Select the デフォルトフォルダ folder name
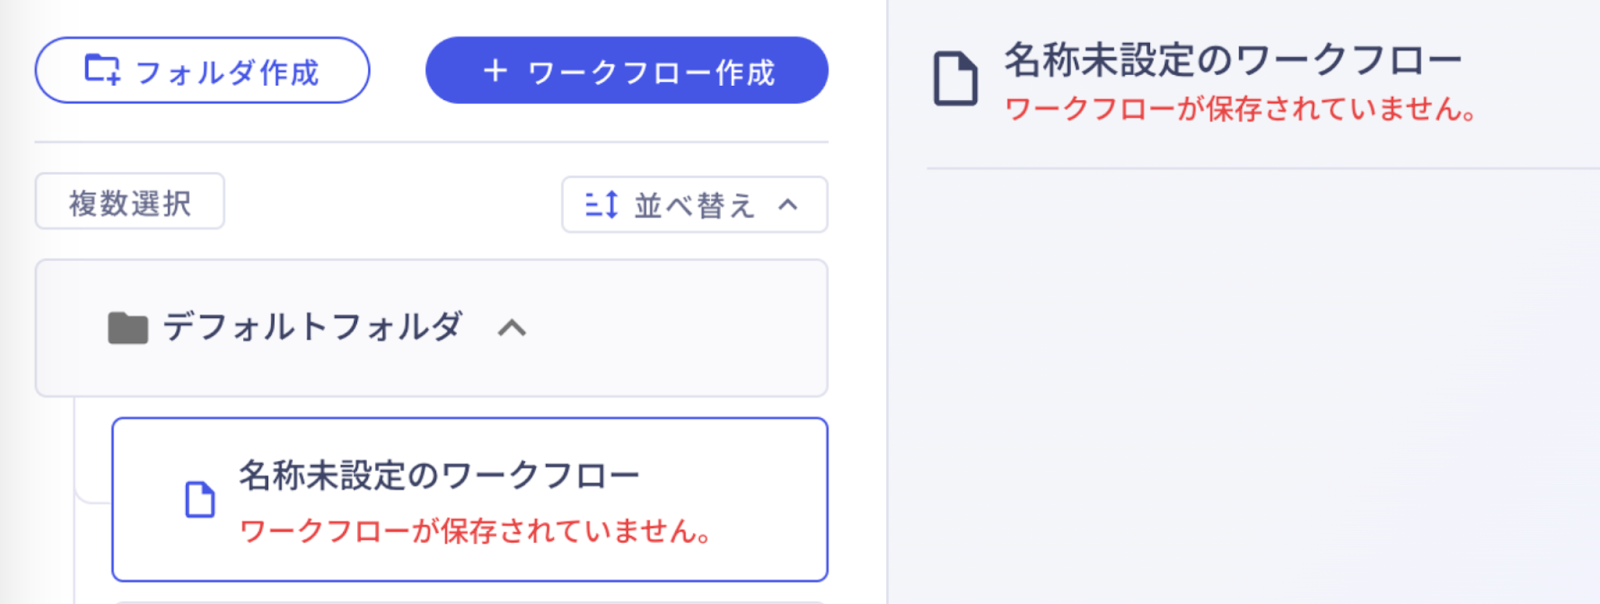This screenshot has height=604, width=1600. tap(312, 327)
